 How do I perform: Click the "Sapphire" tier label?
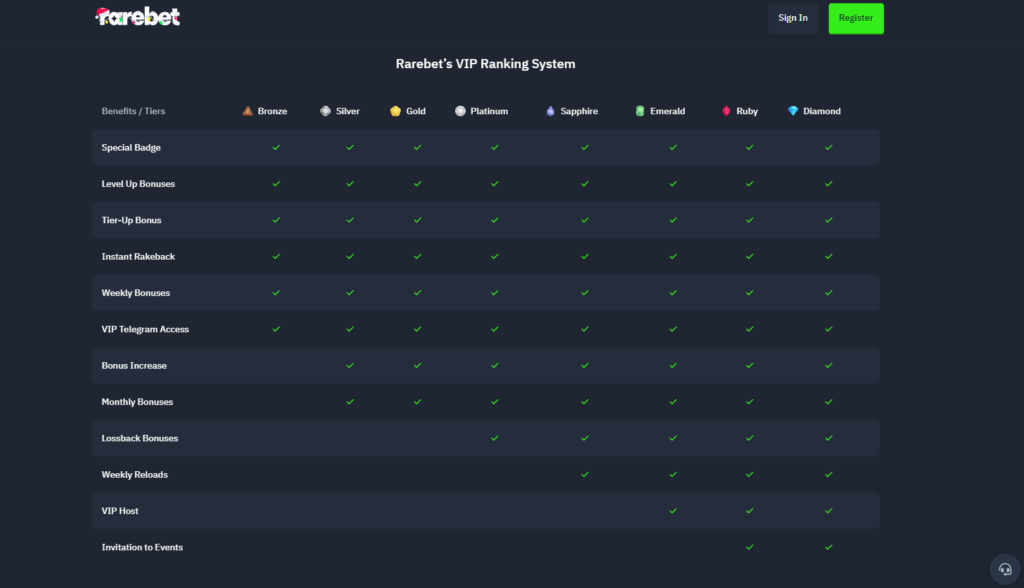pyautogui.click(x=579, y=111)
